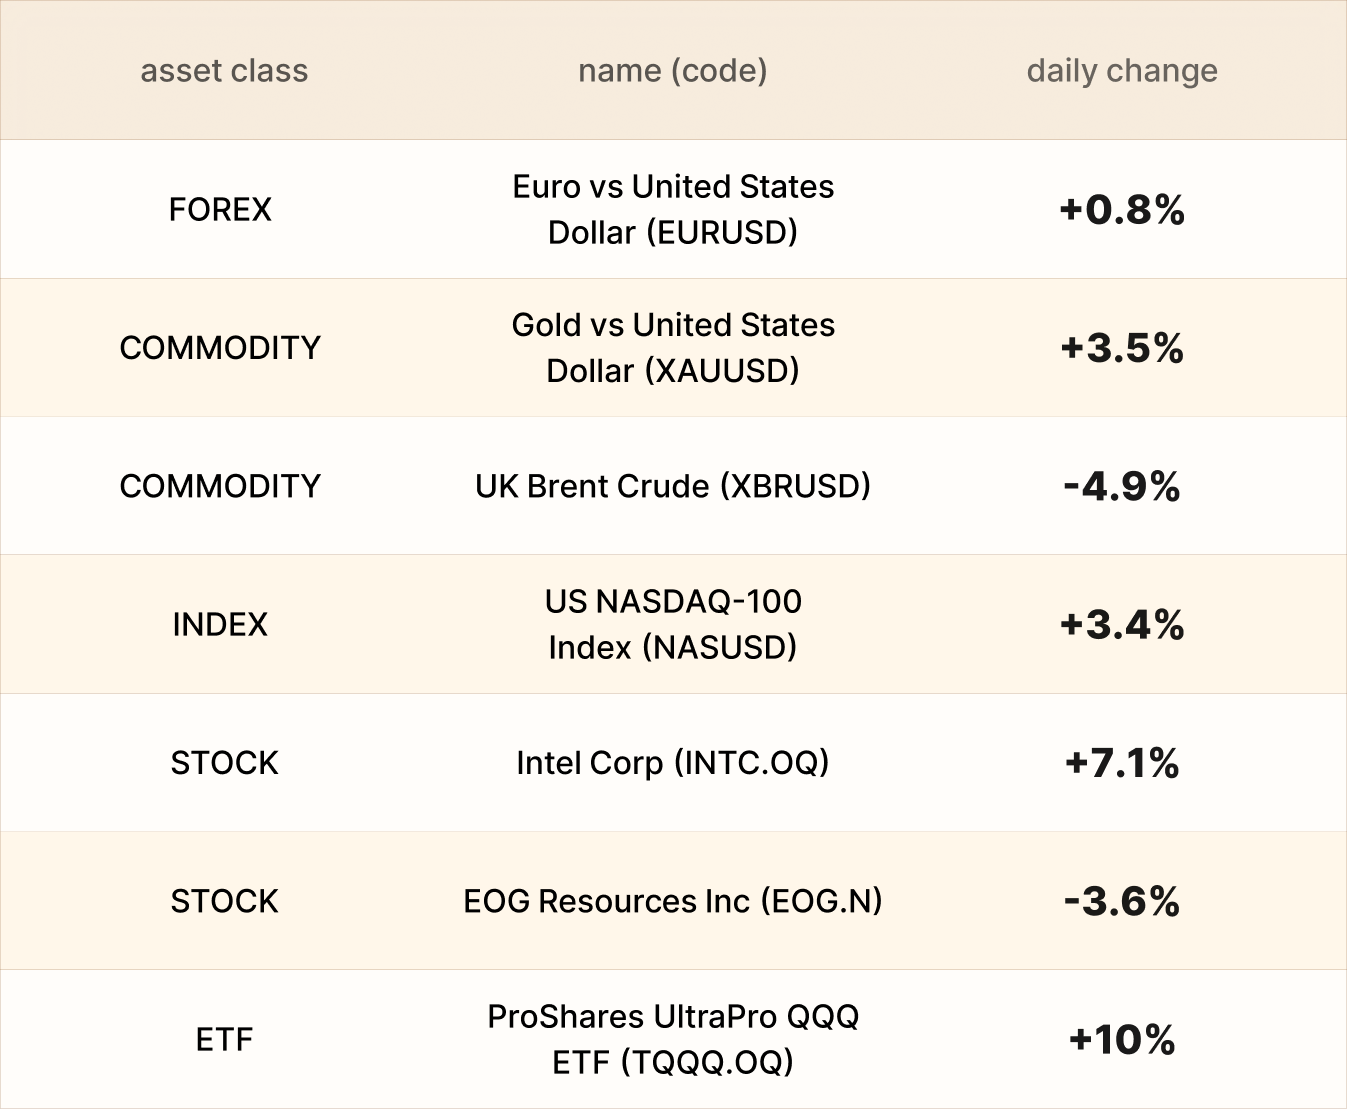Open EOG Resources Inc (EOG.N) entry
The height and width of the screenshot is (1109, 1347).
[x=672, y=901]
